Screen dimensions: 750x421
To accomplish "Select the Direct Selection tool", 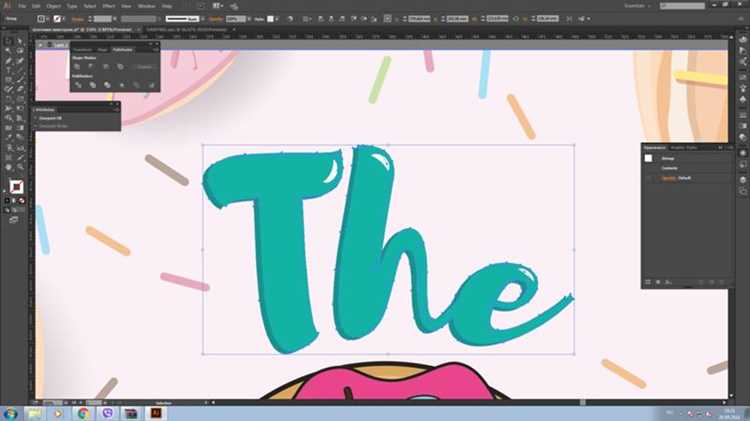I will pyautogui.click(x=20, y=42).
